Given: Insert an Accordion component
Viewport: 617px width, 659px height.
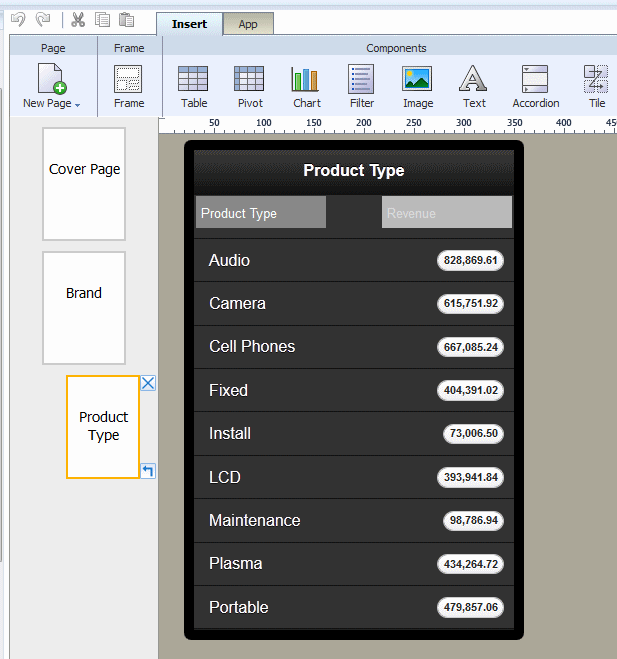Looking at the screenshot, I should 535,86.
